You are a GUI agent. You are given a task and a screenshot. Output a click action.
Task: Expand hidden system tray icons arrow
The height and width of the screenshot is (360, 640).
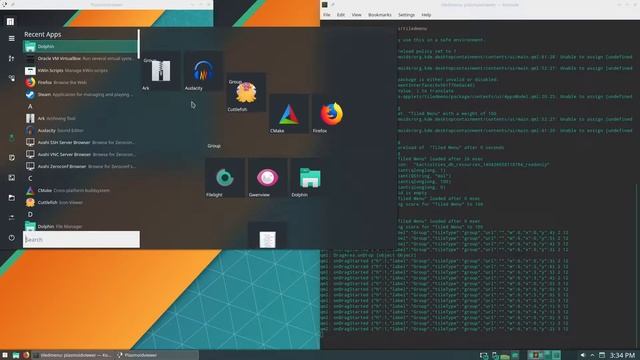[x=592, y=356]
